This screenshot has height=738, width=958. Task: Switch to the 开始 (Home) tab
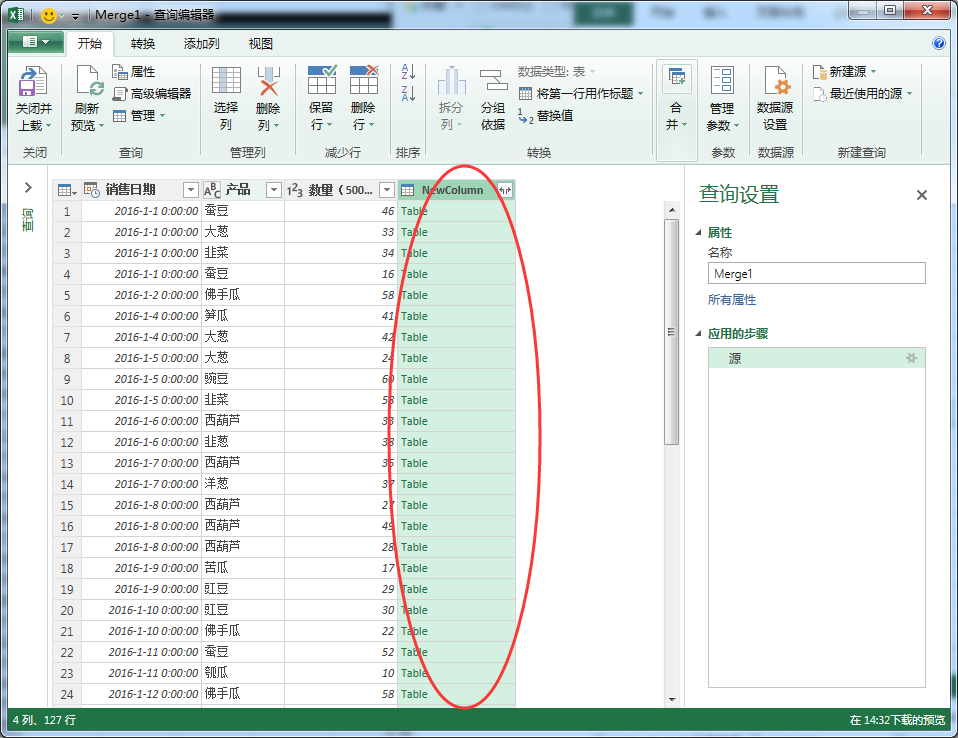pyautogui.click(x=90, y=43)
